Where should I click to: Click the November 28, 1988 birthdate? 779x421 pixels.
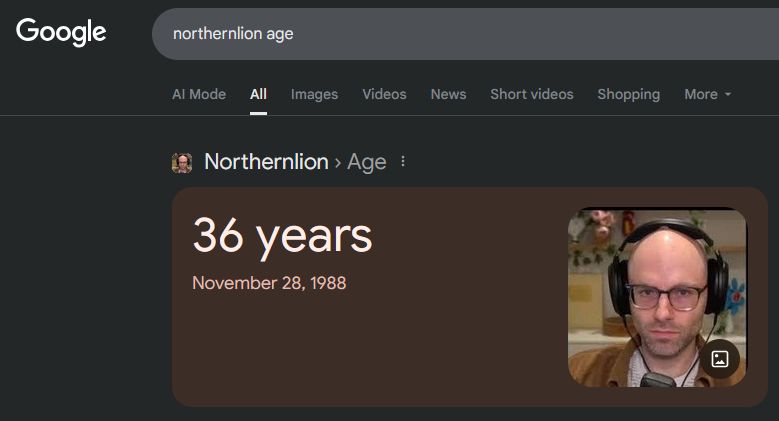click(269, 283)
